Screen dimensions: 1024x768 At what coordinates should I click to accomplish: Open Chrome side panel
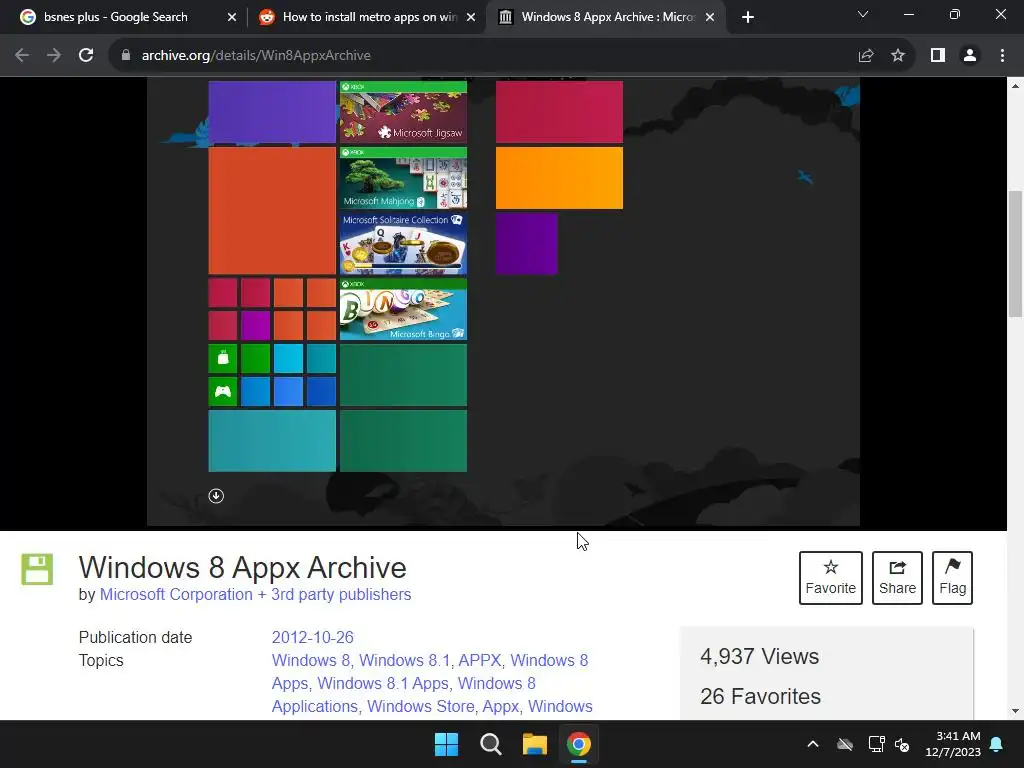click(x=938, y=56)
